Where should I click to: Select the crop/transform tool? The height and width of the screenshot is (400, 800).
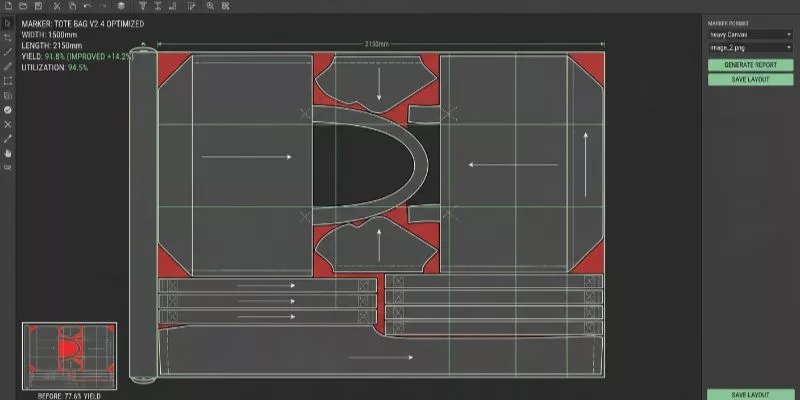(8, 38)
